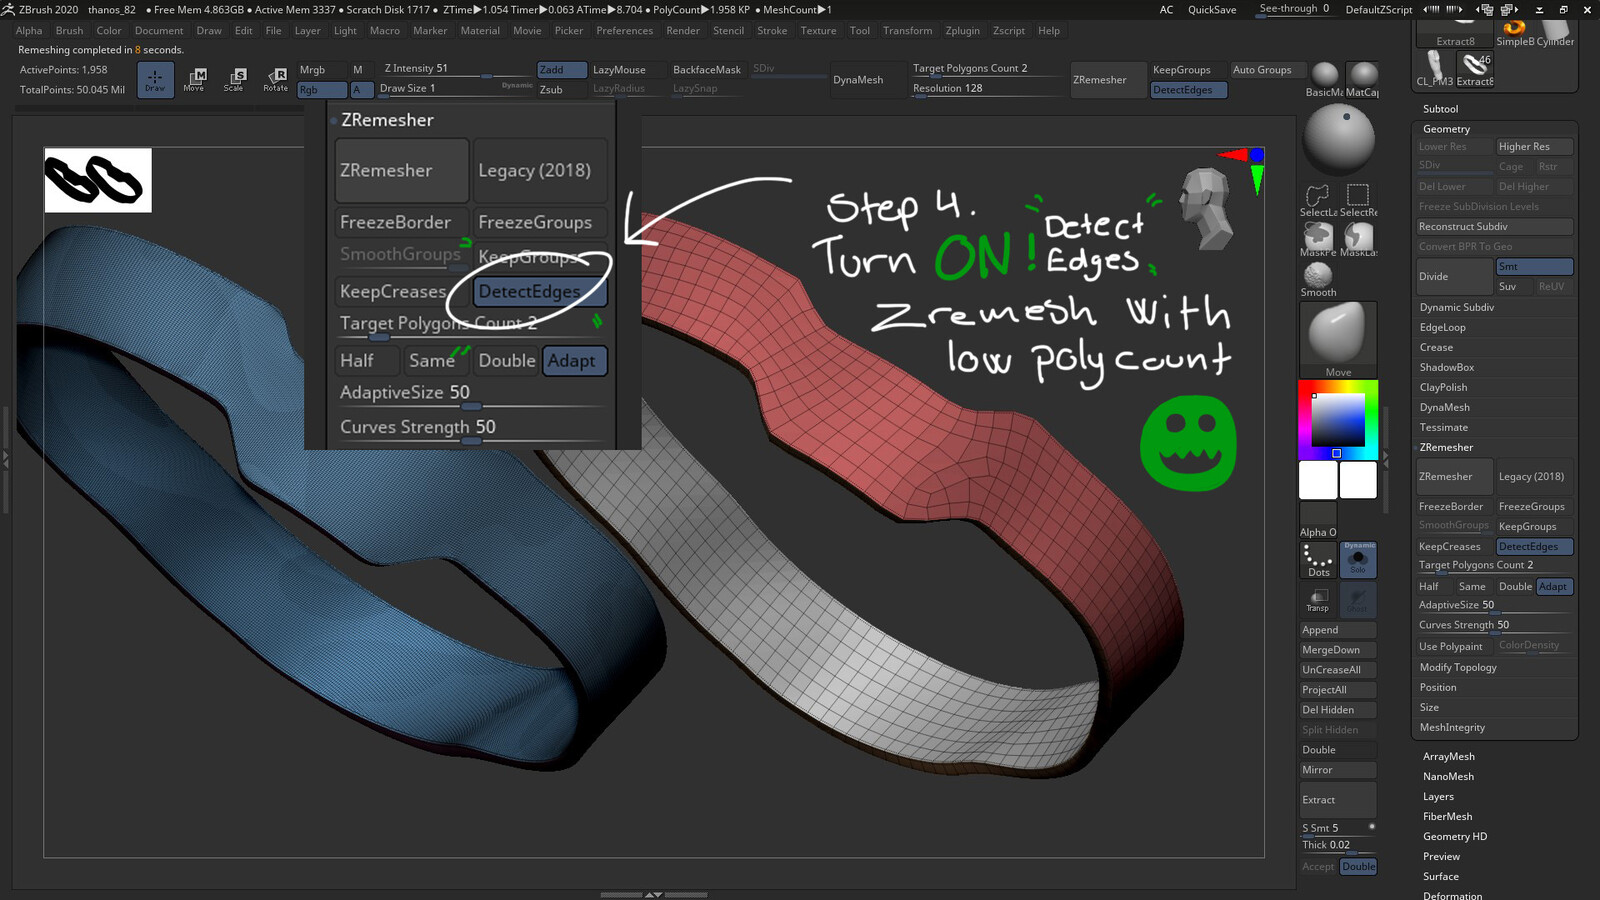Open the Zplugin menu
The height and width of the screenshot is (900, 1600).
[x=962, y=31]
